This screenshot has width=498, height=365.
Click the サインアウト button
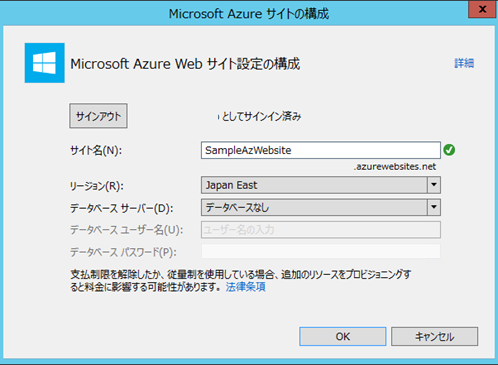click(98, 116)
